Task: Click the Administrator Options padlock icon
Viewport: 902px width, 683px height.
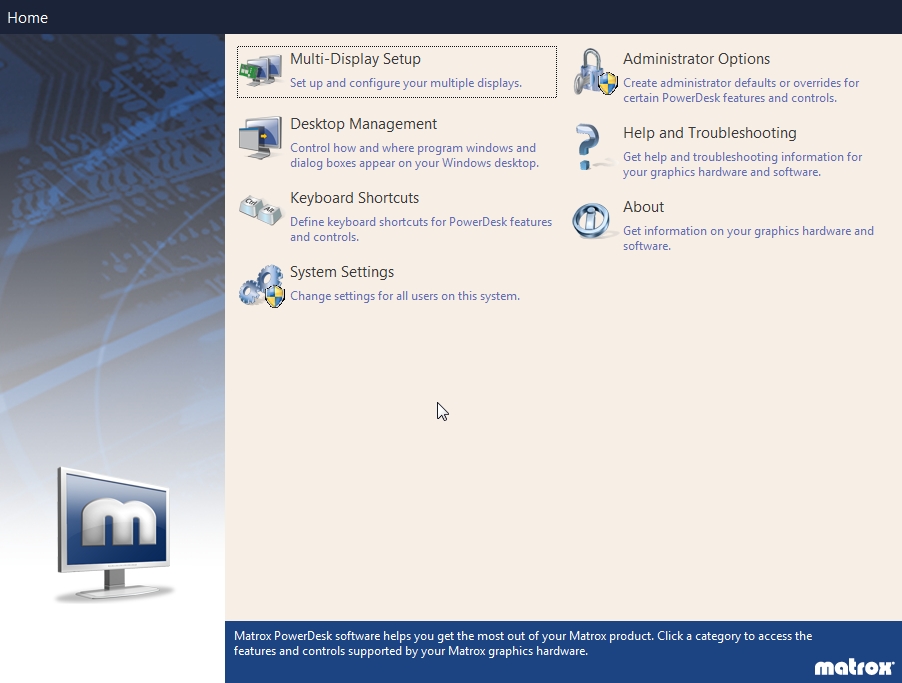Action: [595, 72]
